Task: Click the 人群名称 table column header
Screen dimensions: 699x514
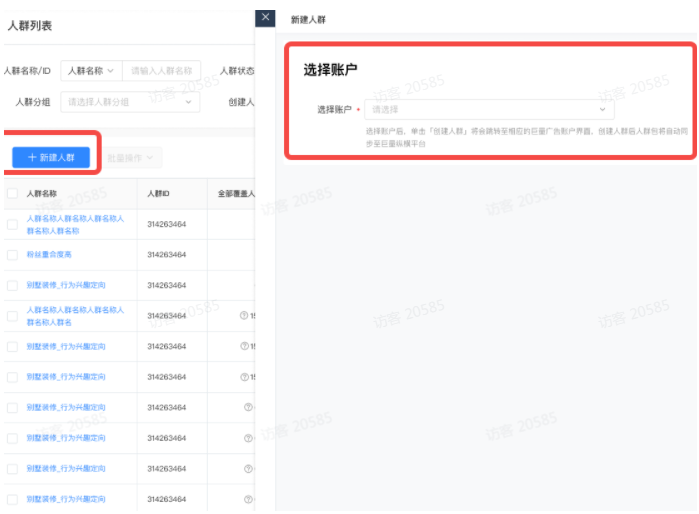Action: [41, 193]
